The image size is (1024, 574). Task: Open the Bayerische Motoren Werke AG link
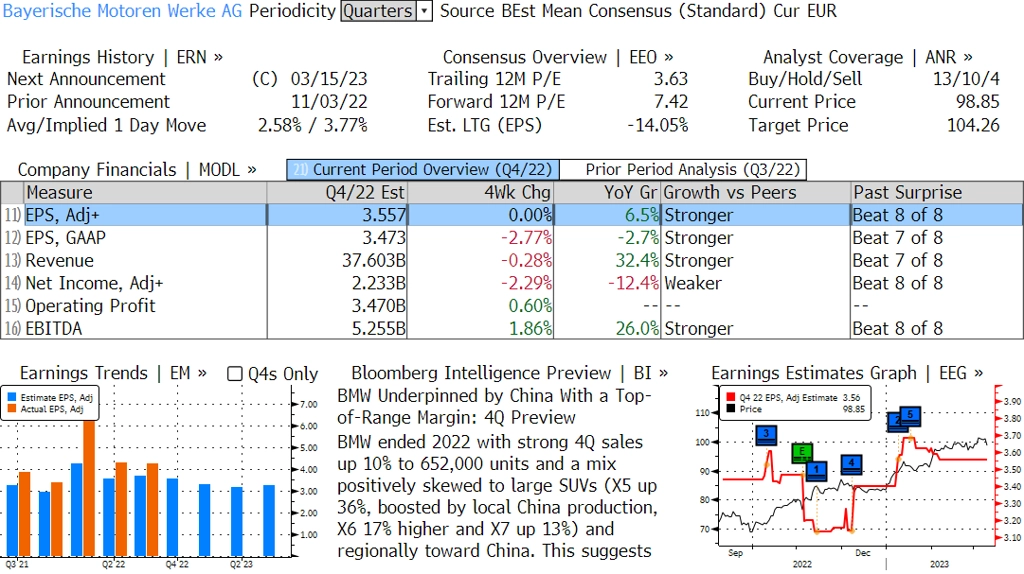[x=122, y=11]
